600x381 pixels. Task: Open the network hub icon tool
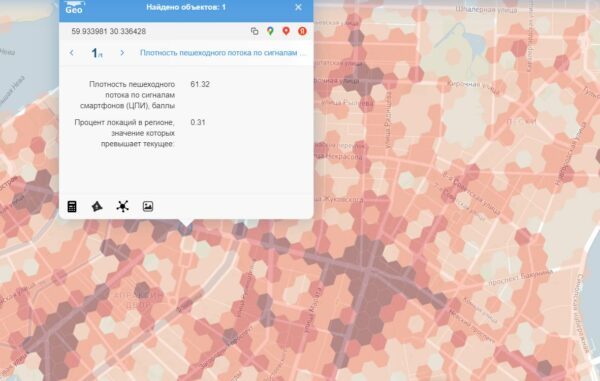(x=122, y=207)
